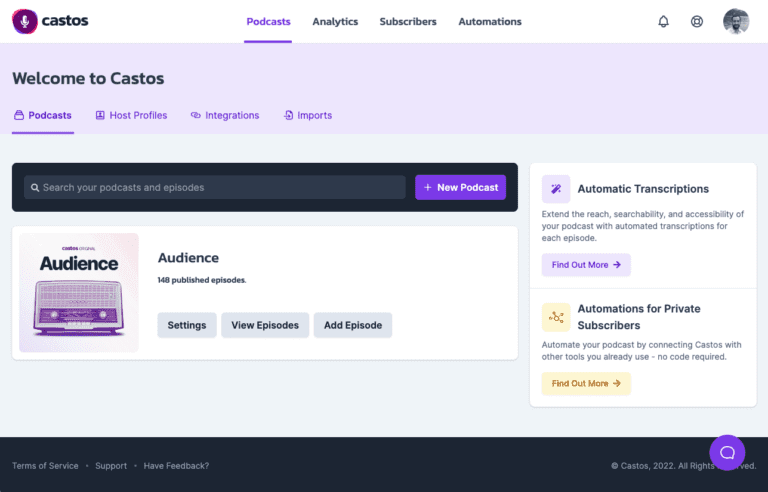
Task: Open Settings for the Audience podcast
Action: [x=187, y=325]
